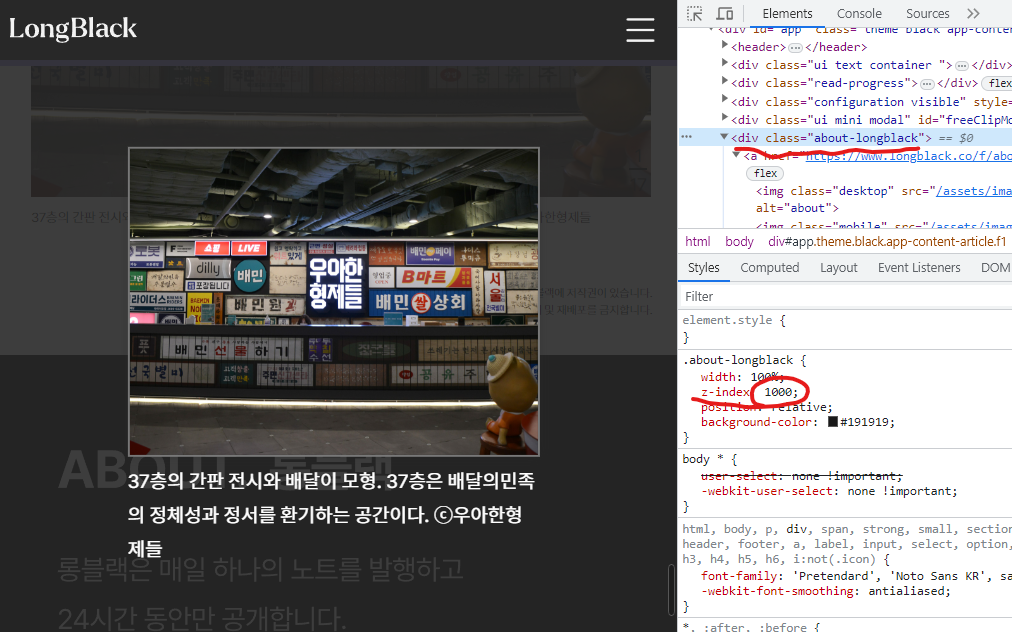Toggle the device toolbar icon
Viewport: 1012px width, 632px height.
[x=725, y=14]
